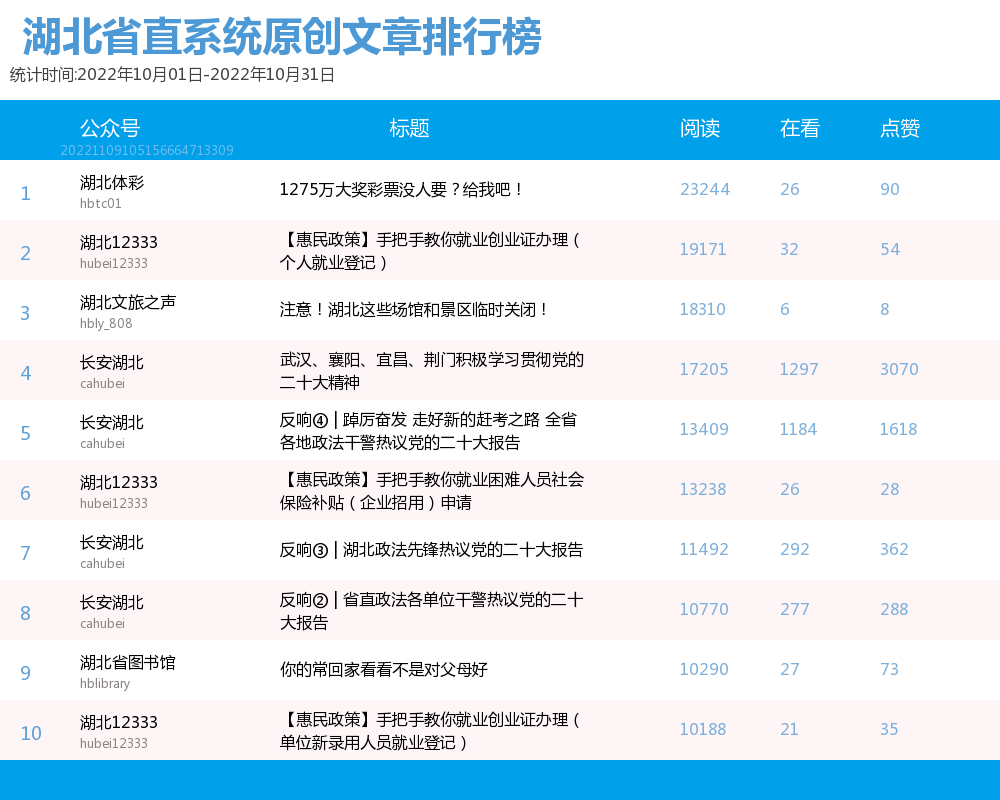This screenshot has width=1000, height=800.
Task: Open article about 1275万大奖彩票没人要
Action: (x=402, y=190)
